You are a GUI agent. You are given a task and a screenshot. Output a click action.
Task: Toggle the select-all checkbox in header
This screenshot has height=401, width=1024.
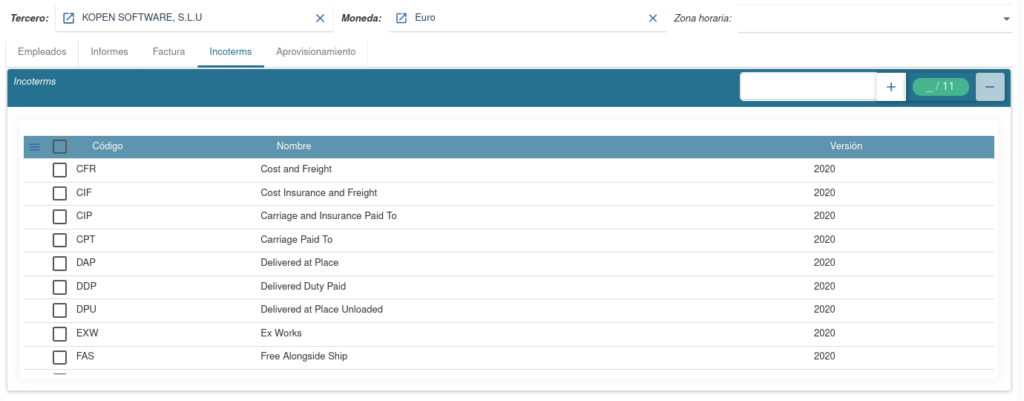pyautogui.click(x=60, y=147)
